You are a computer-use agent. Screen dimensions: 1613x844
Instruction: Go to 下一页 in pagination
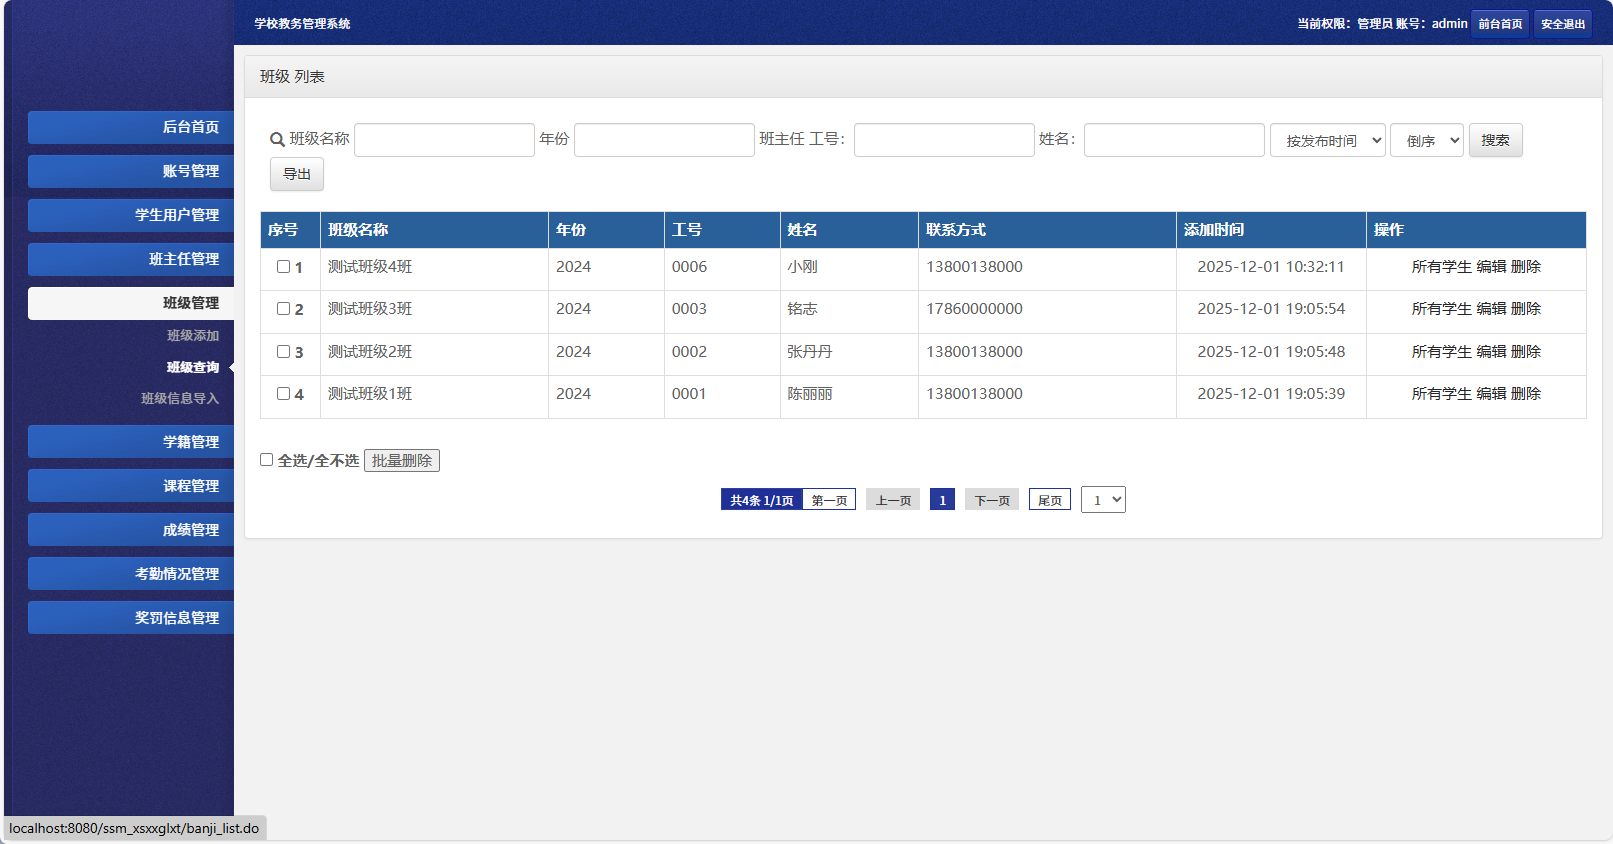pos(992,500)
